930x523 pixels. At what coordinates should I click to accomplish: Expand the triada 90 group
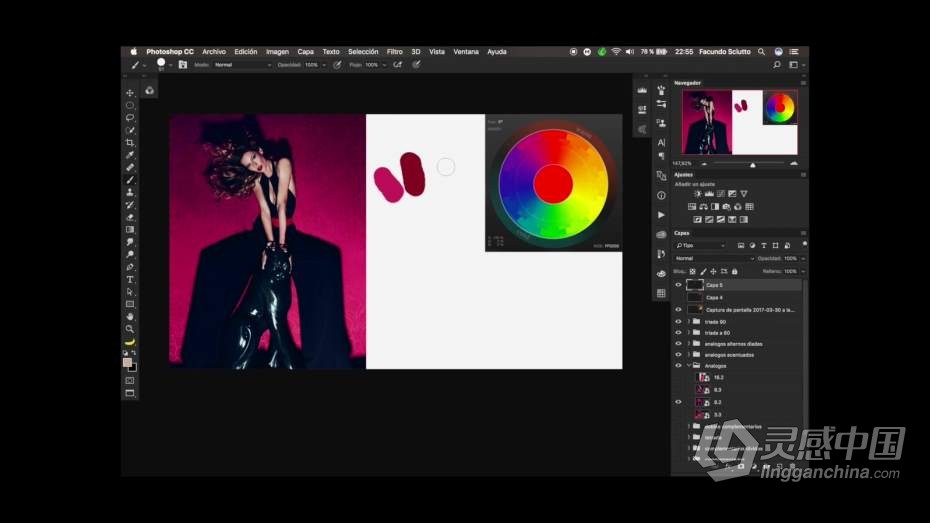pos(689,322)
